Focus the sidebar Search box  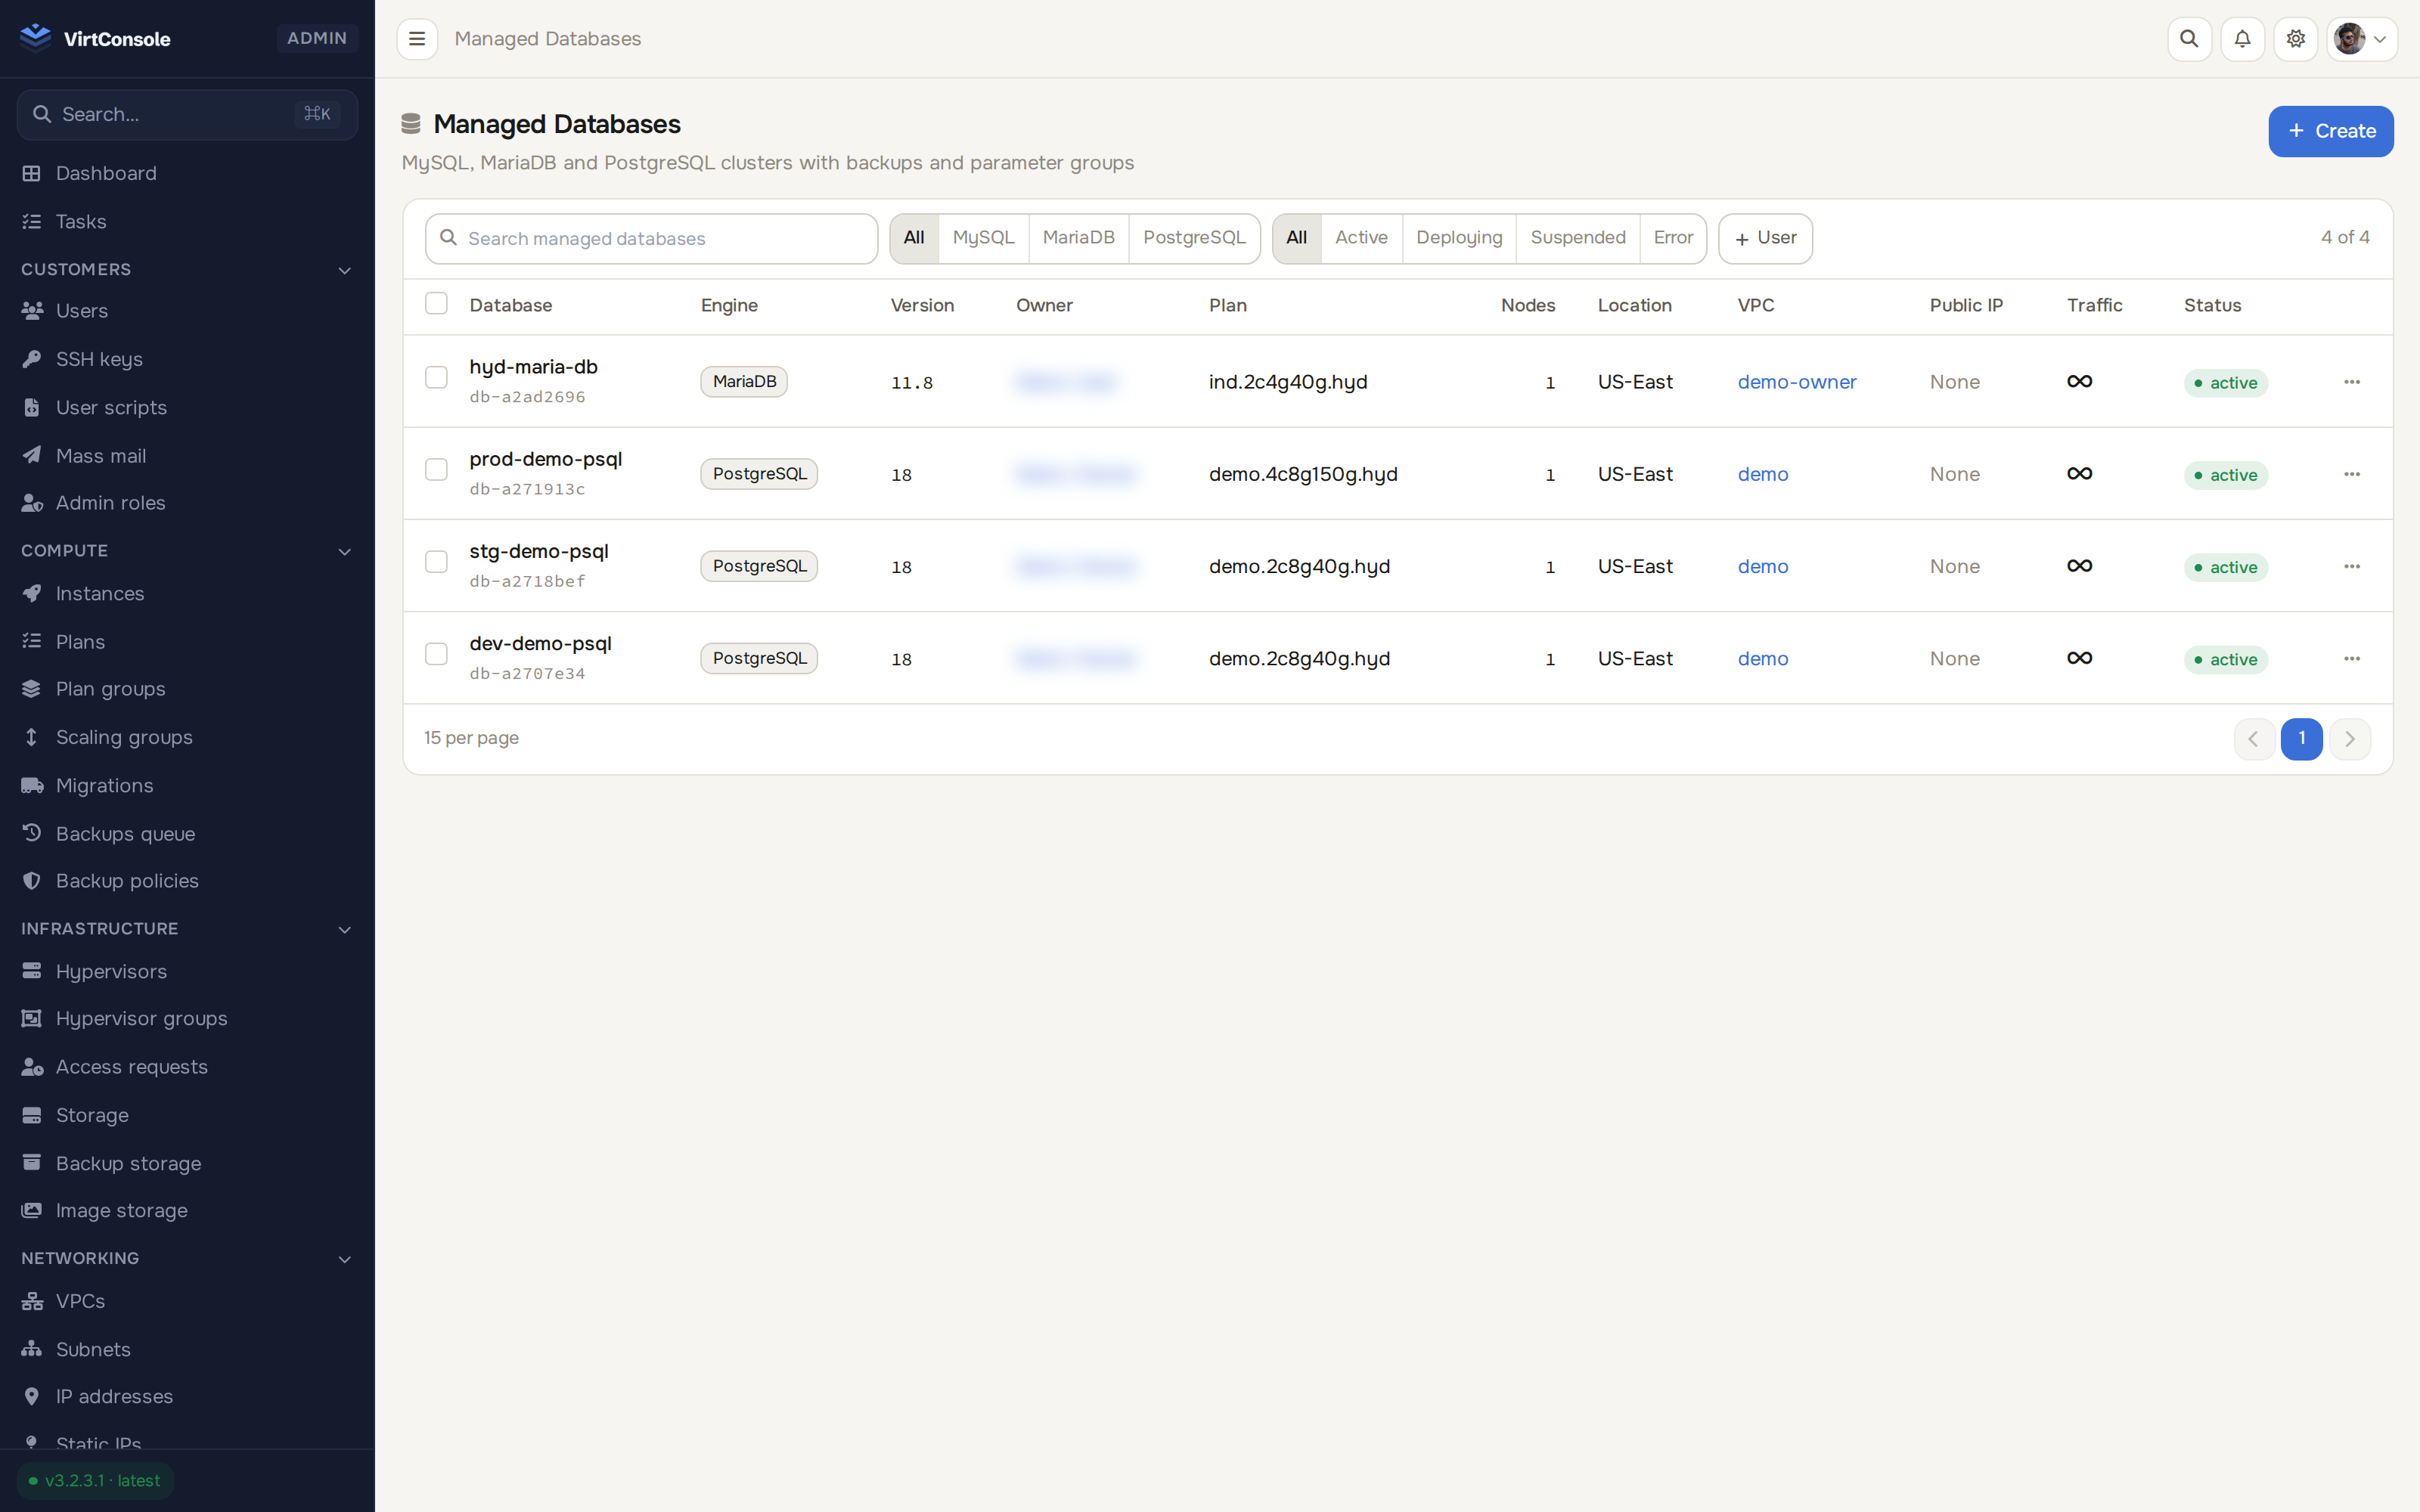point(187,114)
